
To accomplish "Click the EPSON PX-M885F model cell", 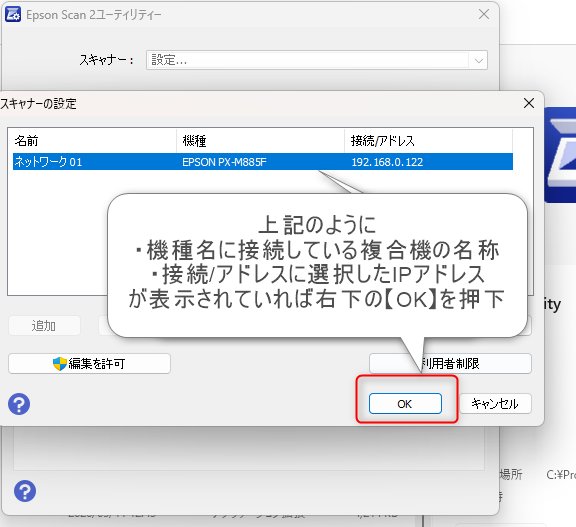I will tap(224, 162).
